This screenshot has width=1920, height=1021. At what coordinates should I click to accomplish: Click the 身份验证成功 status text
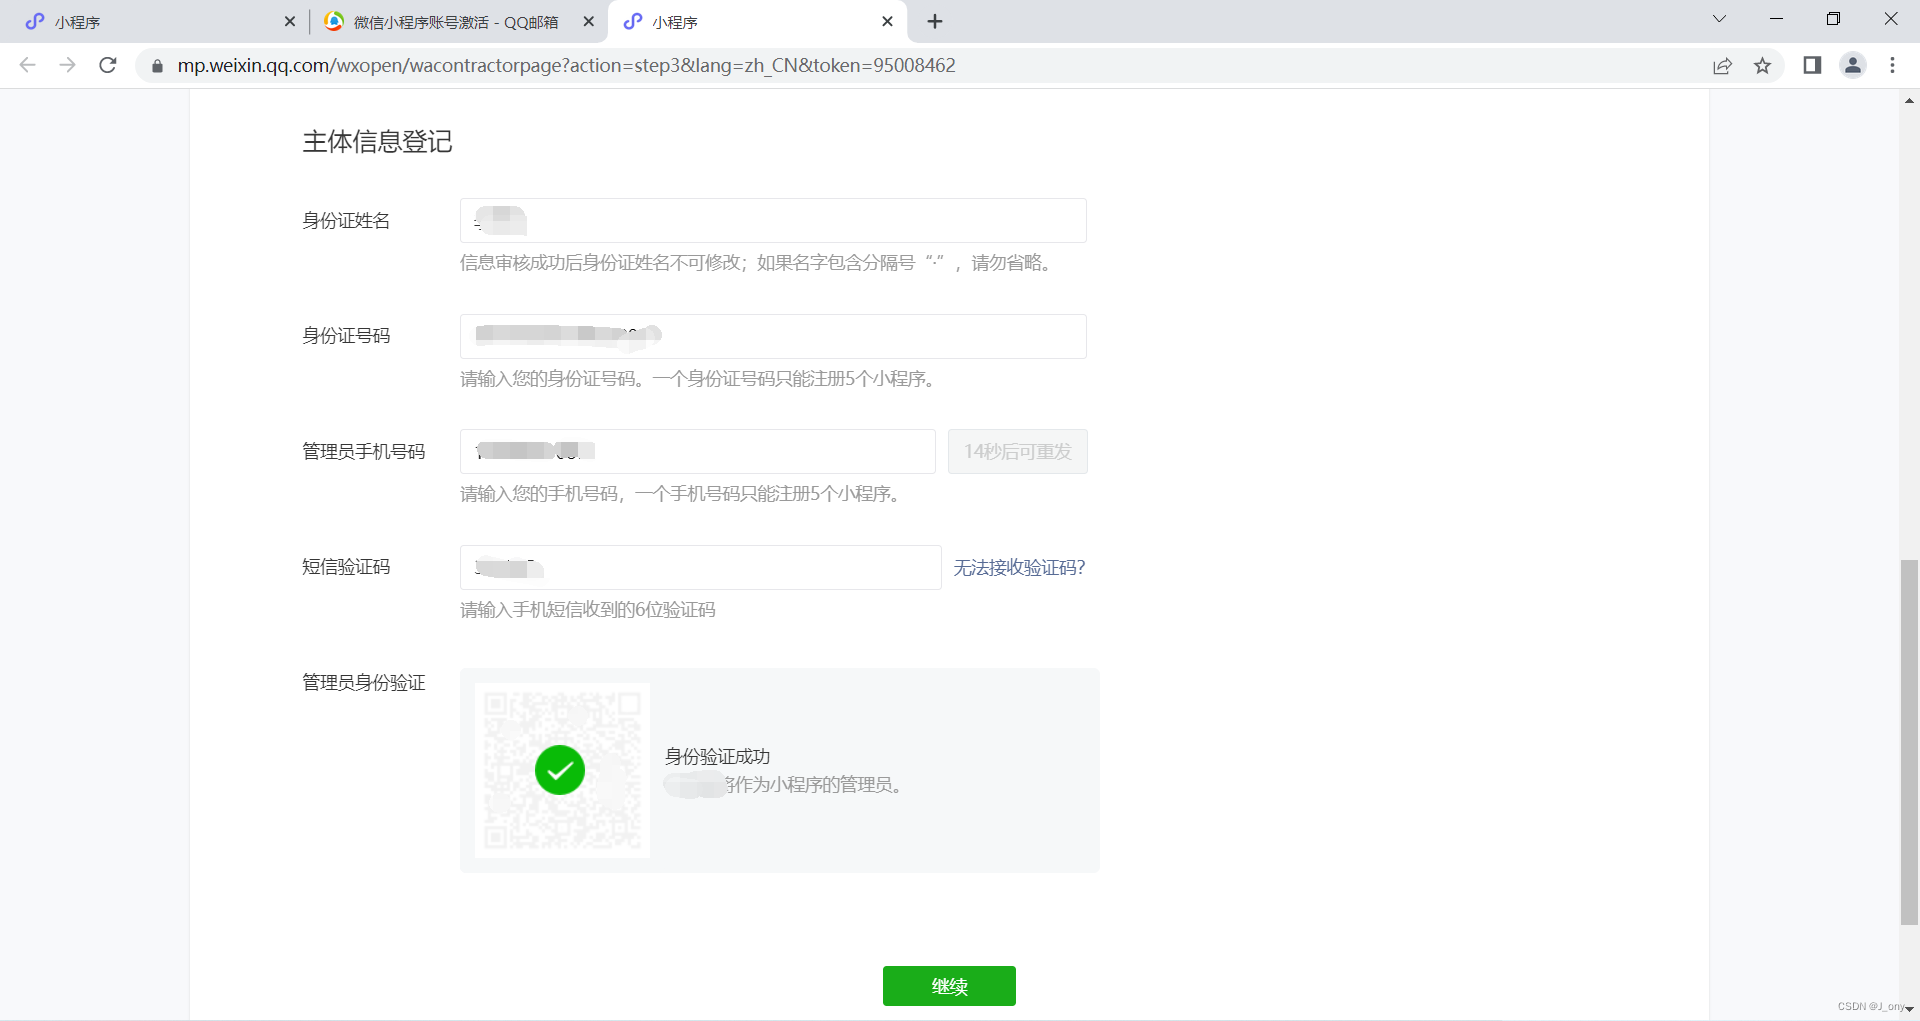point(717,756)
